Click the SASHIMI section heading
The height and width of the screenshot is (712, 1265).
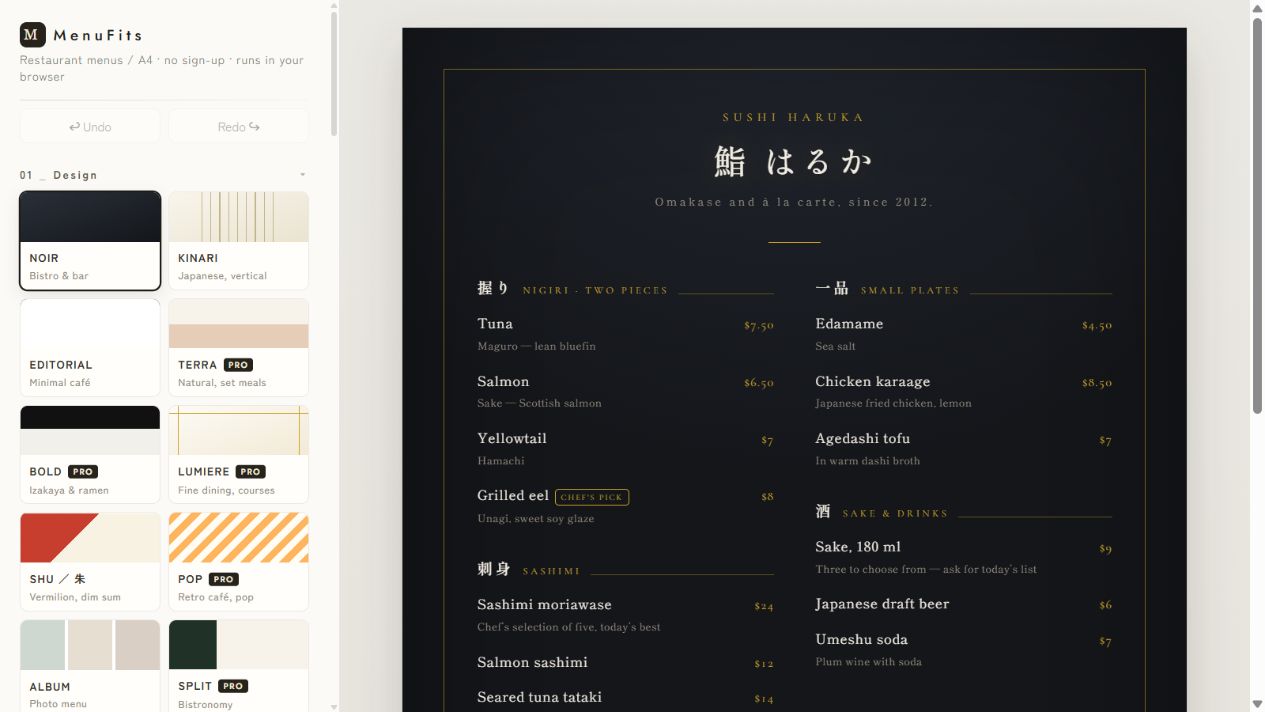tap(551, 571)
